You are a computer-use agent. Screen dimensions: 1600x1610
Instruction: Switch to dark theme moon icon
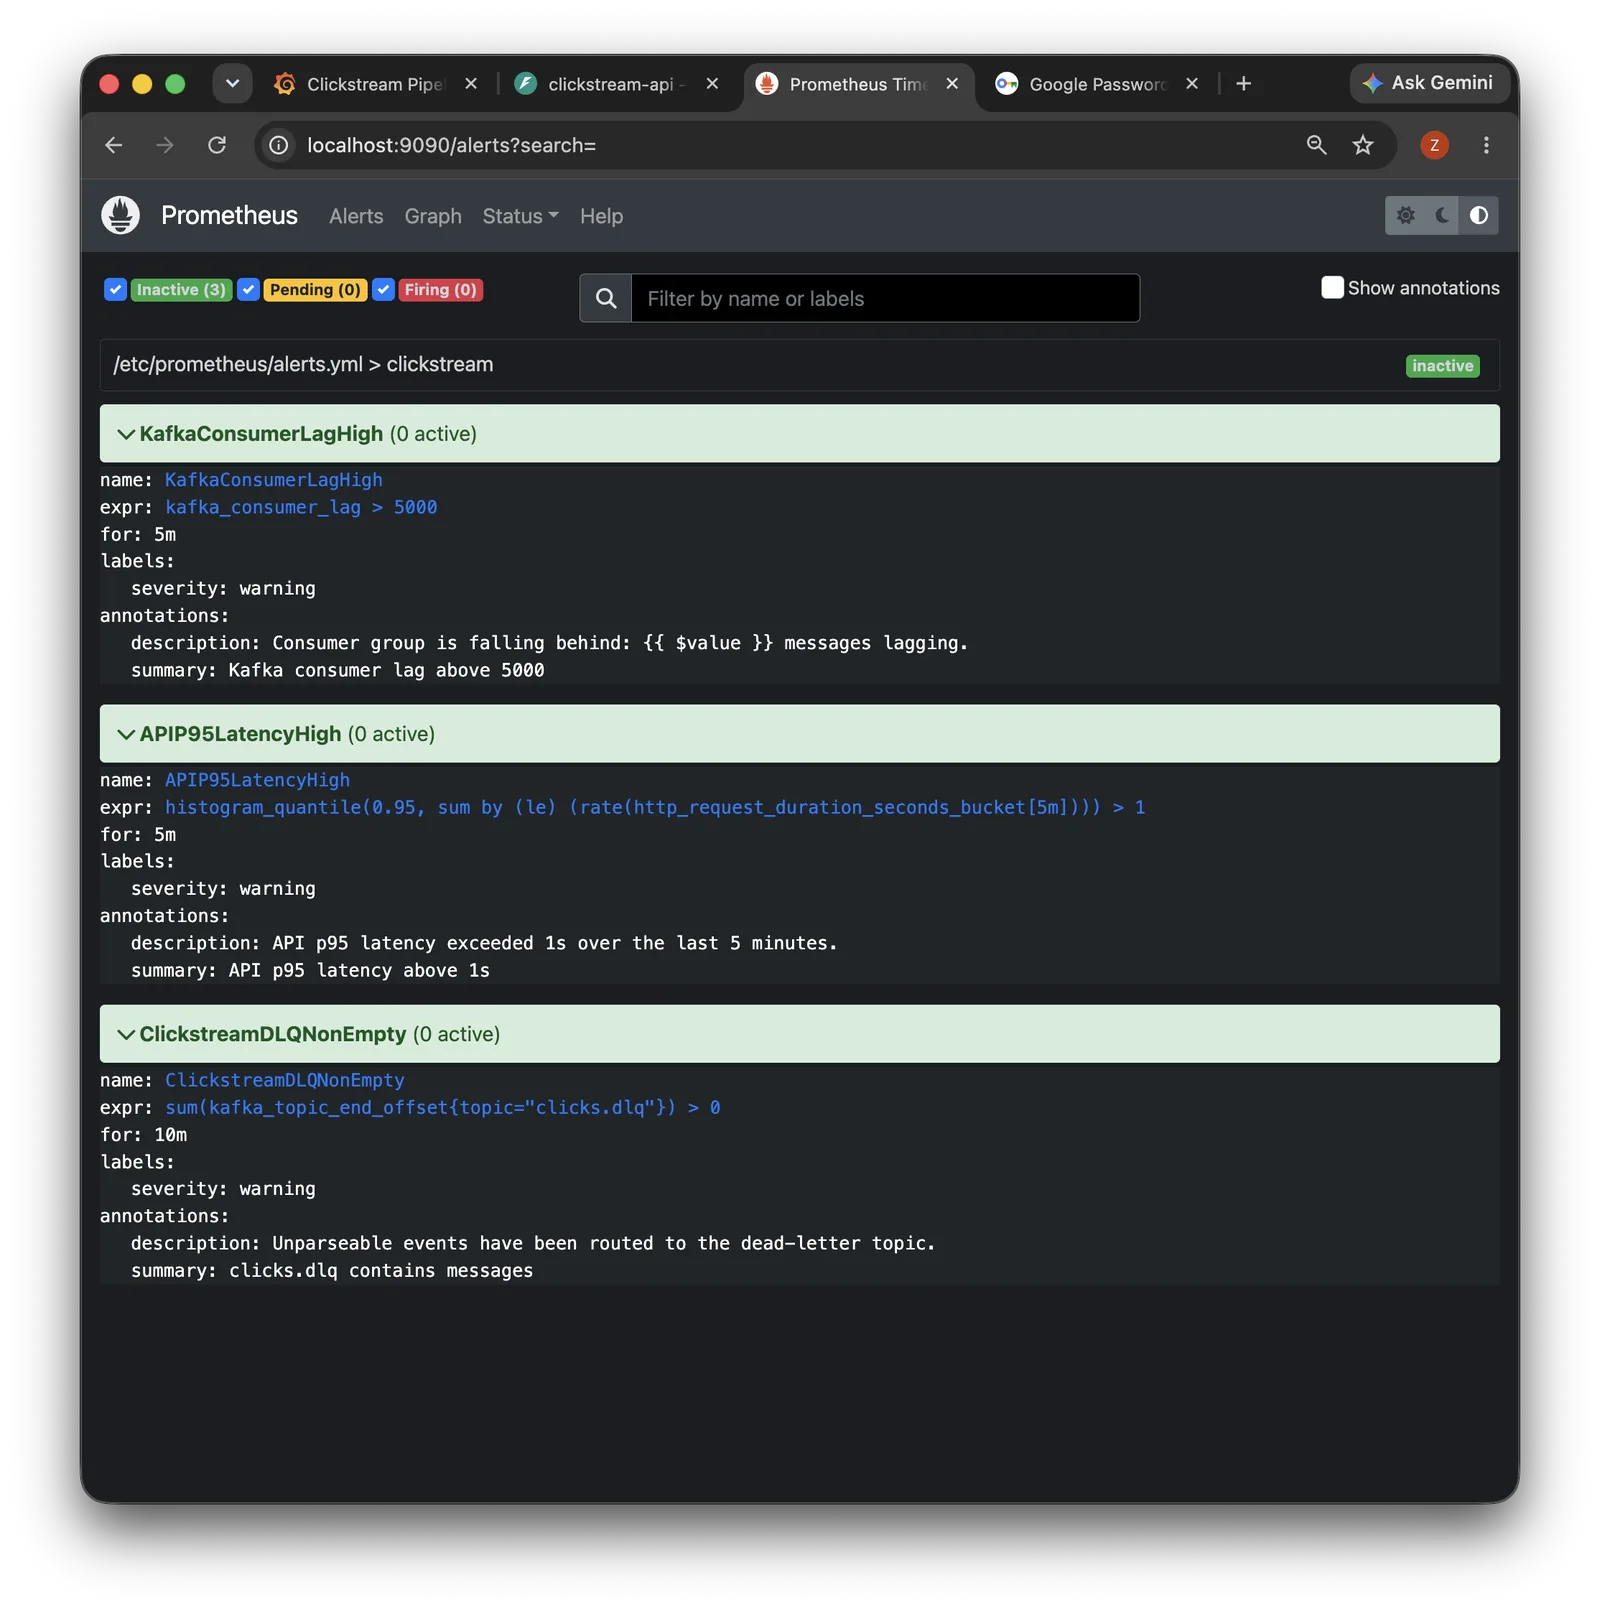coord(1442,215)
